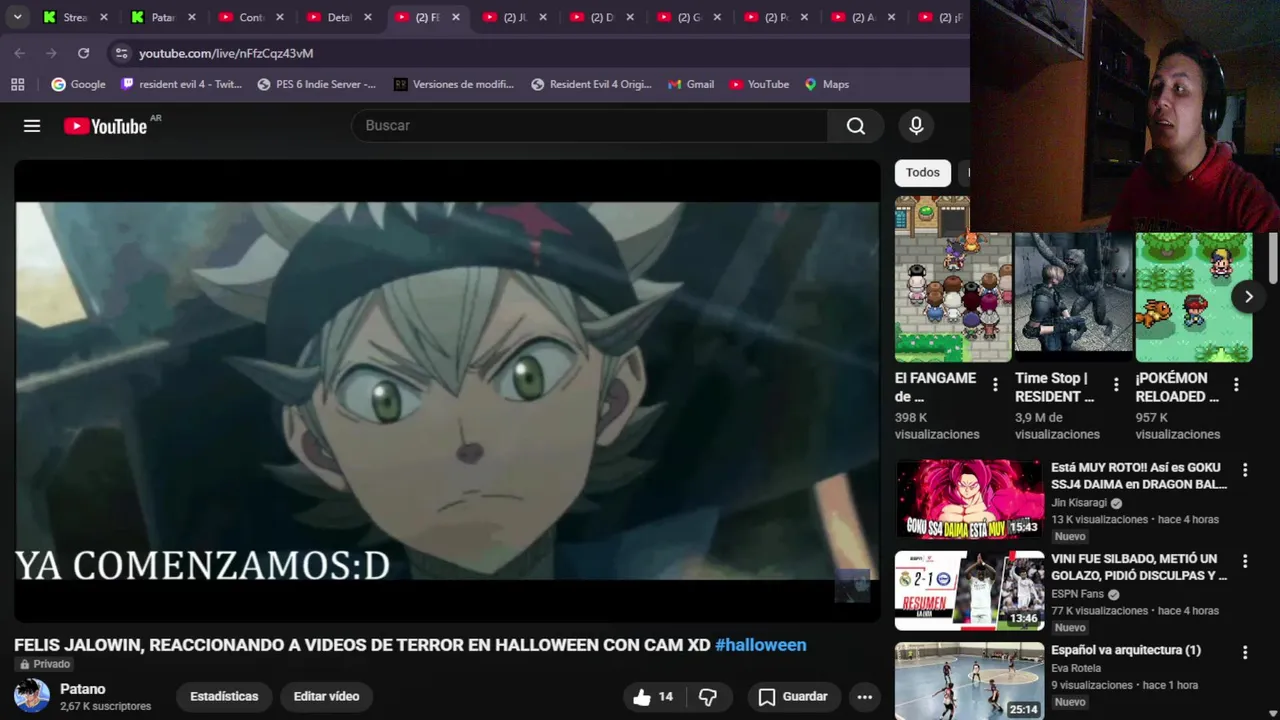Open the Patano channel avatar
This screenshot has height=720, width=1280.
click(31, 696)
